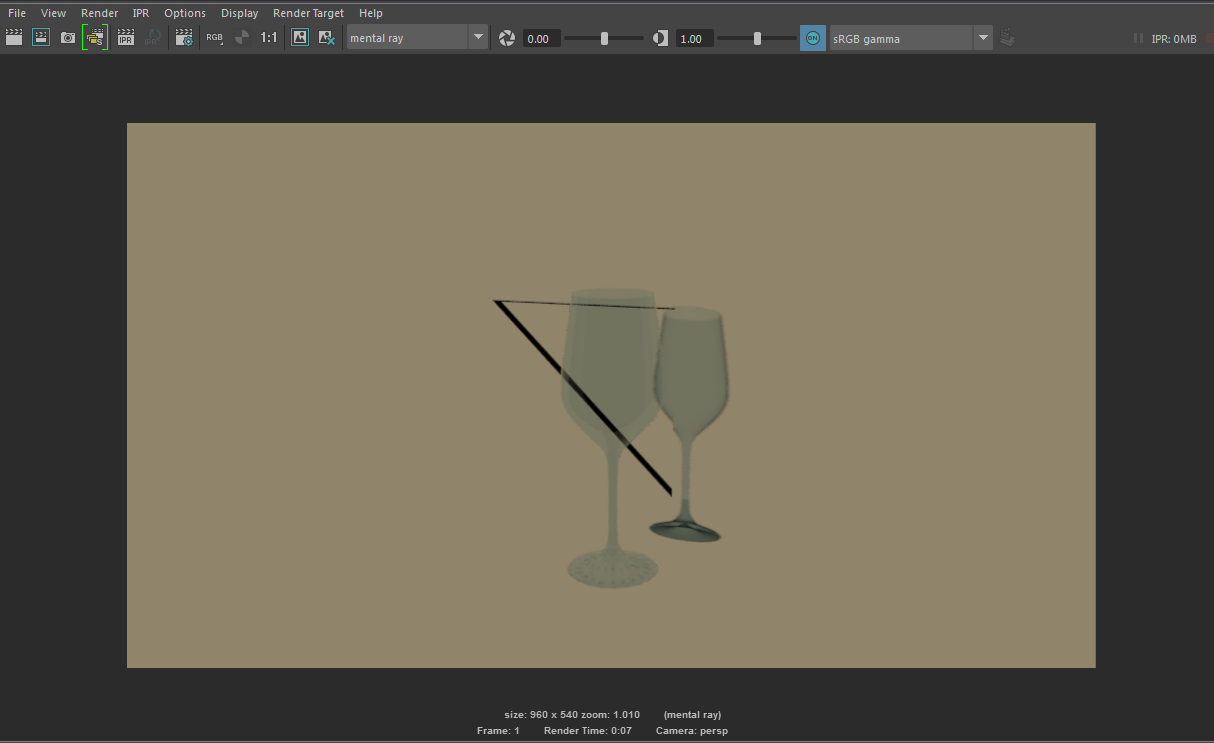Open the Render Target menu
1214x743 pixels.
coord(308,13)
